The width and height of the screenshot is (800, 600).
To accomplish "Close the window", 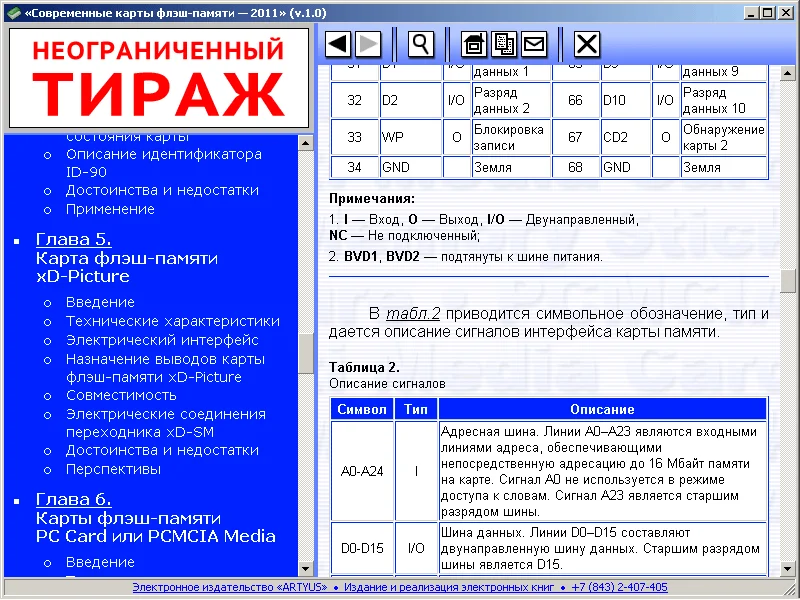I will point(786,13).
